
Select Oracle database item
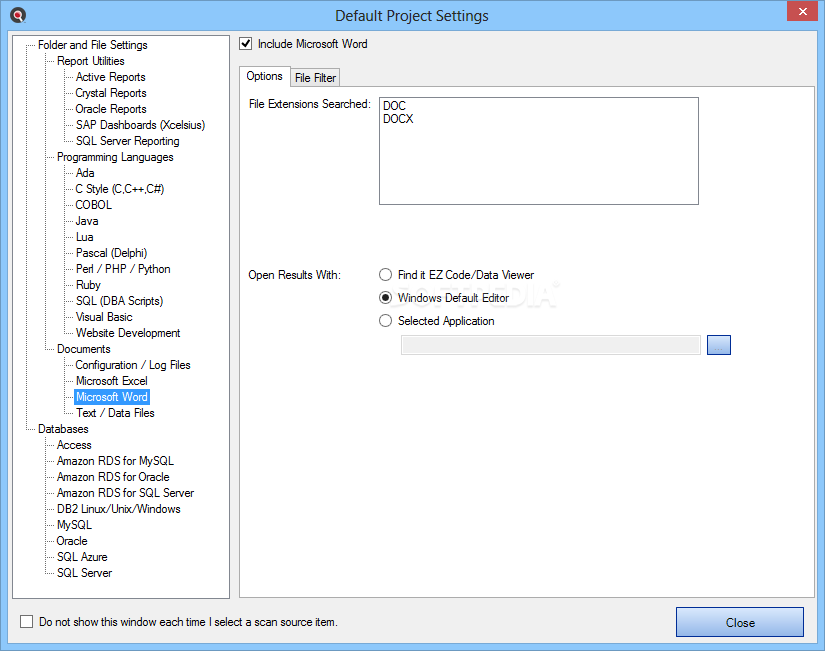72,541
